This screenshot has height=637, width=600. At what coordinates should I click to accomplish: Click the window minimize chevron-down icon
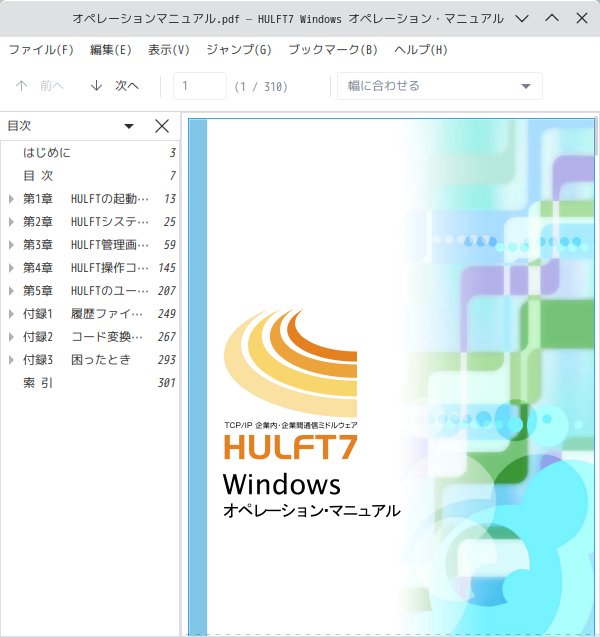pos(522,18)
